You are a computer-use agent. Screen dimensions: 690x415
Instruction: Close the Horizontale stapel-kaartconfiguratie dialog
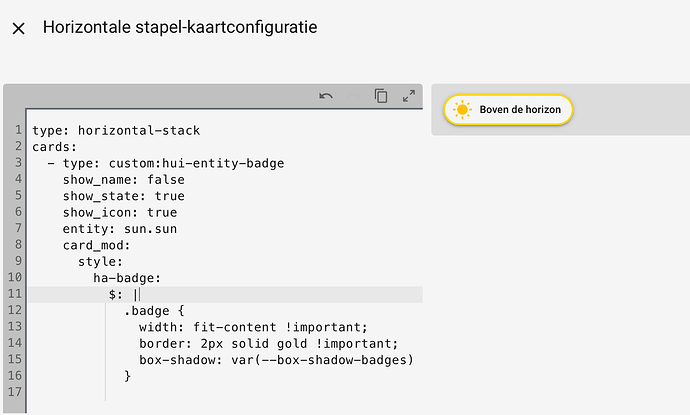(18, 29)
